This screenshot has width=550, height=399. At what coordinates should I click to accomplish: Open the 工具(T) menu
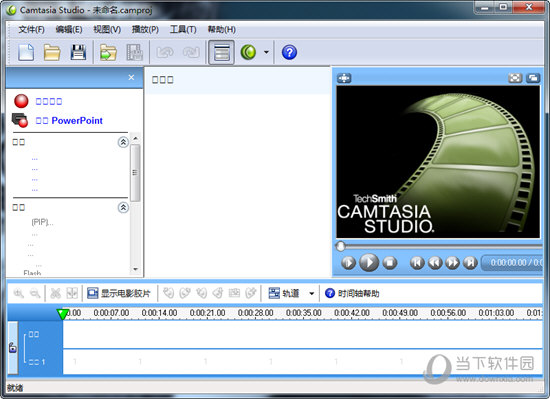(183, 29)
